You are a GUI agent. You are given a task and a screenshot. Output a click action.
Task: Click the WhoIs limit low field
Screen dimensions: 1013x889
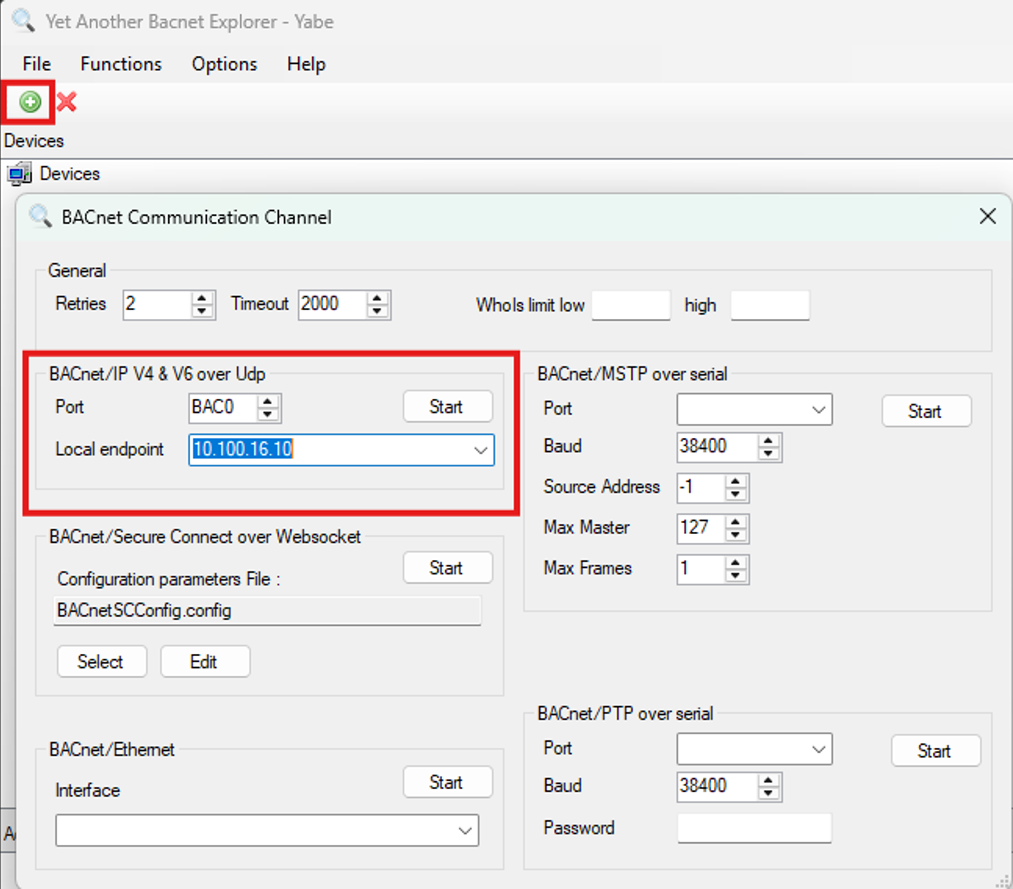pyautogui.click(x=631, y=305)
